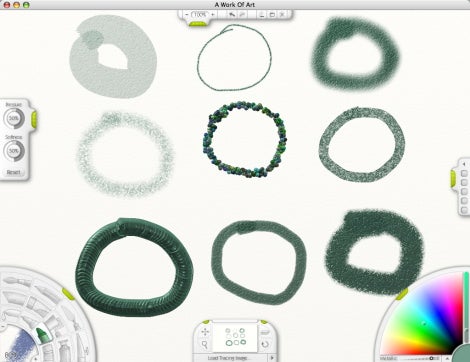Image resolution: width=470 pixels, height=362 pixels.
Task: Click the Reset button in settings panel
Action: 13,172
